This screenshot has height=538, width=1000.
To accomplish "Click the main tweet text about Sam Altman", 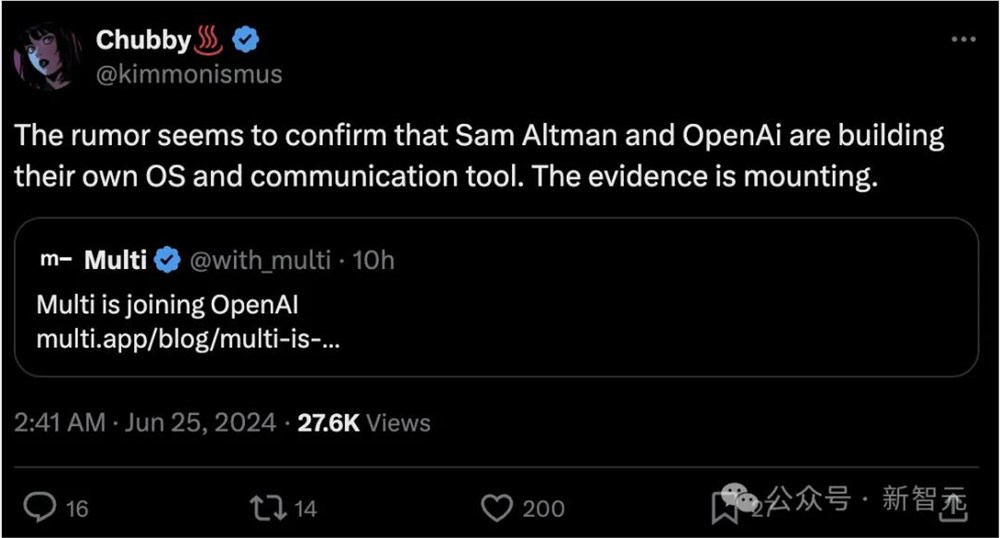I will coord(478,155).
